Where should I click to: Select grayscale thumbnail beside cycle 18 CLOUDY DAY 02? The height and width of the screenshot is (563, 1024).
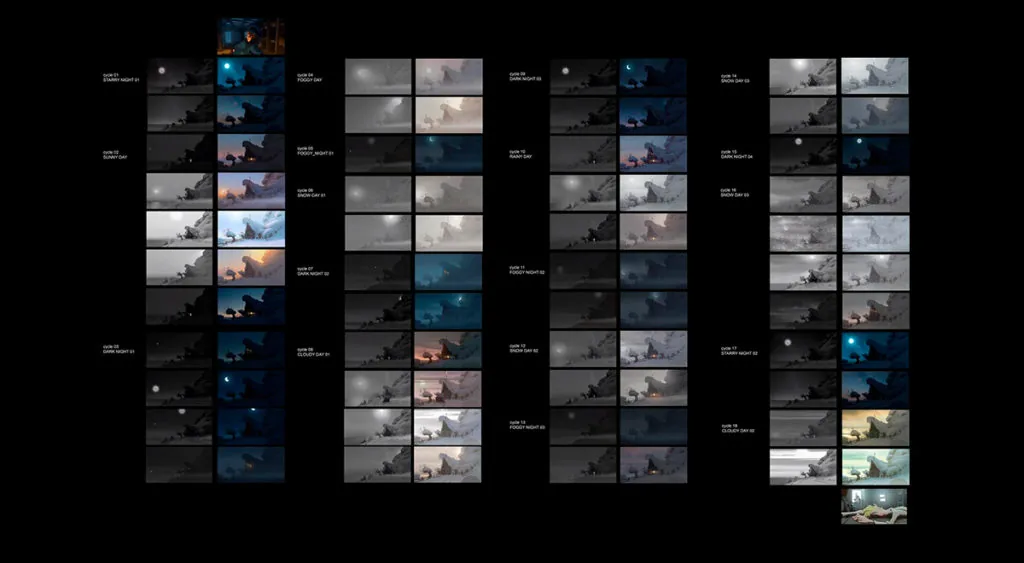tap(803, 428)
